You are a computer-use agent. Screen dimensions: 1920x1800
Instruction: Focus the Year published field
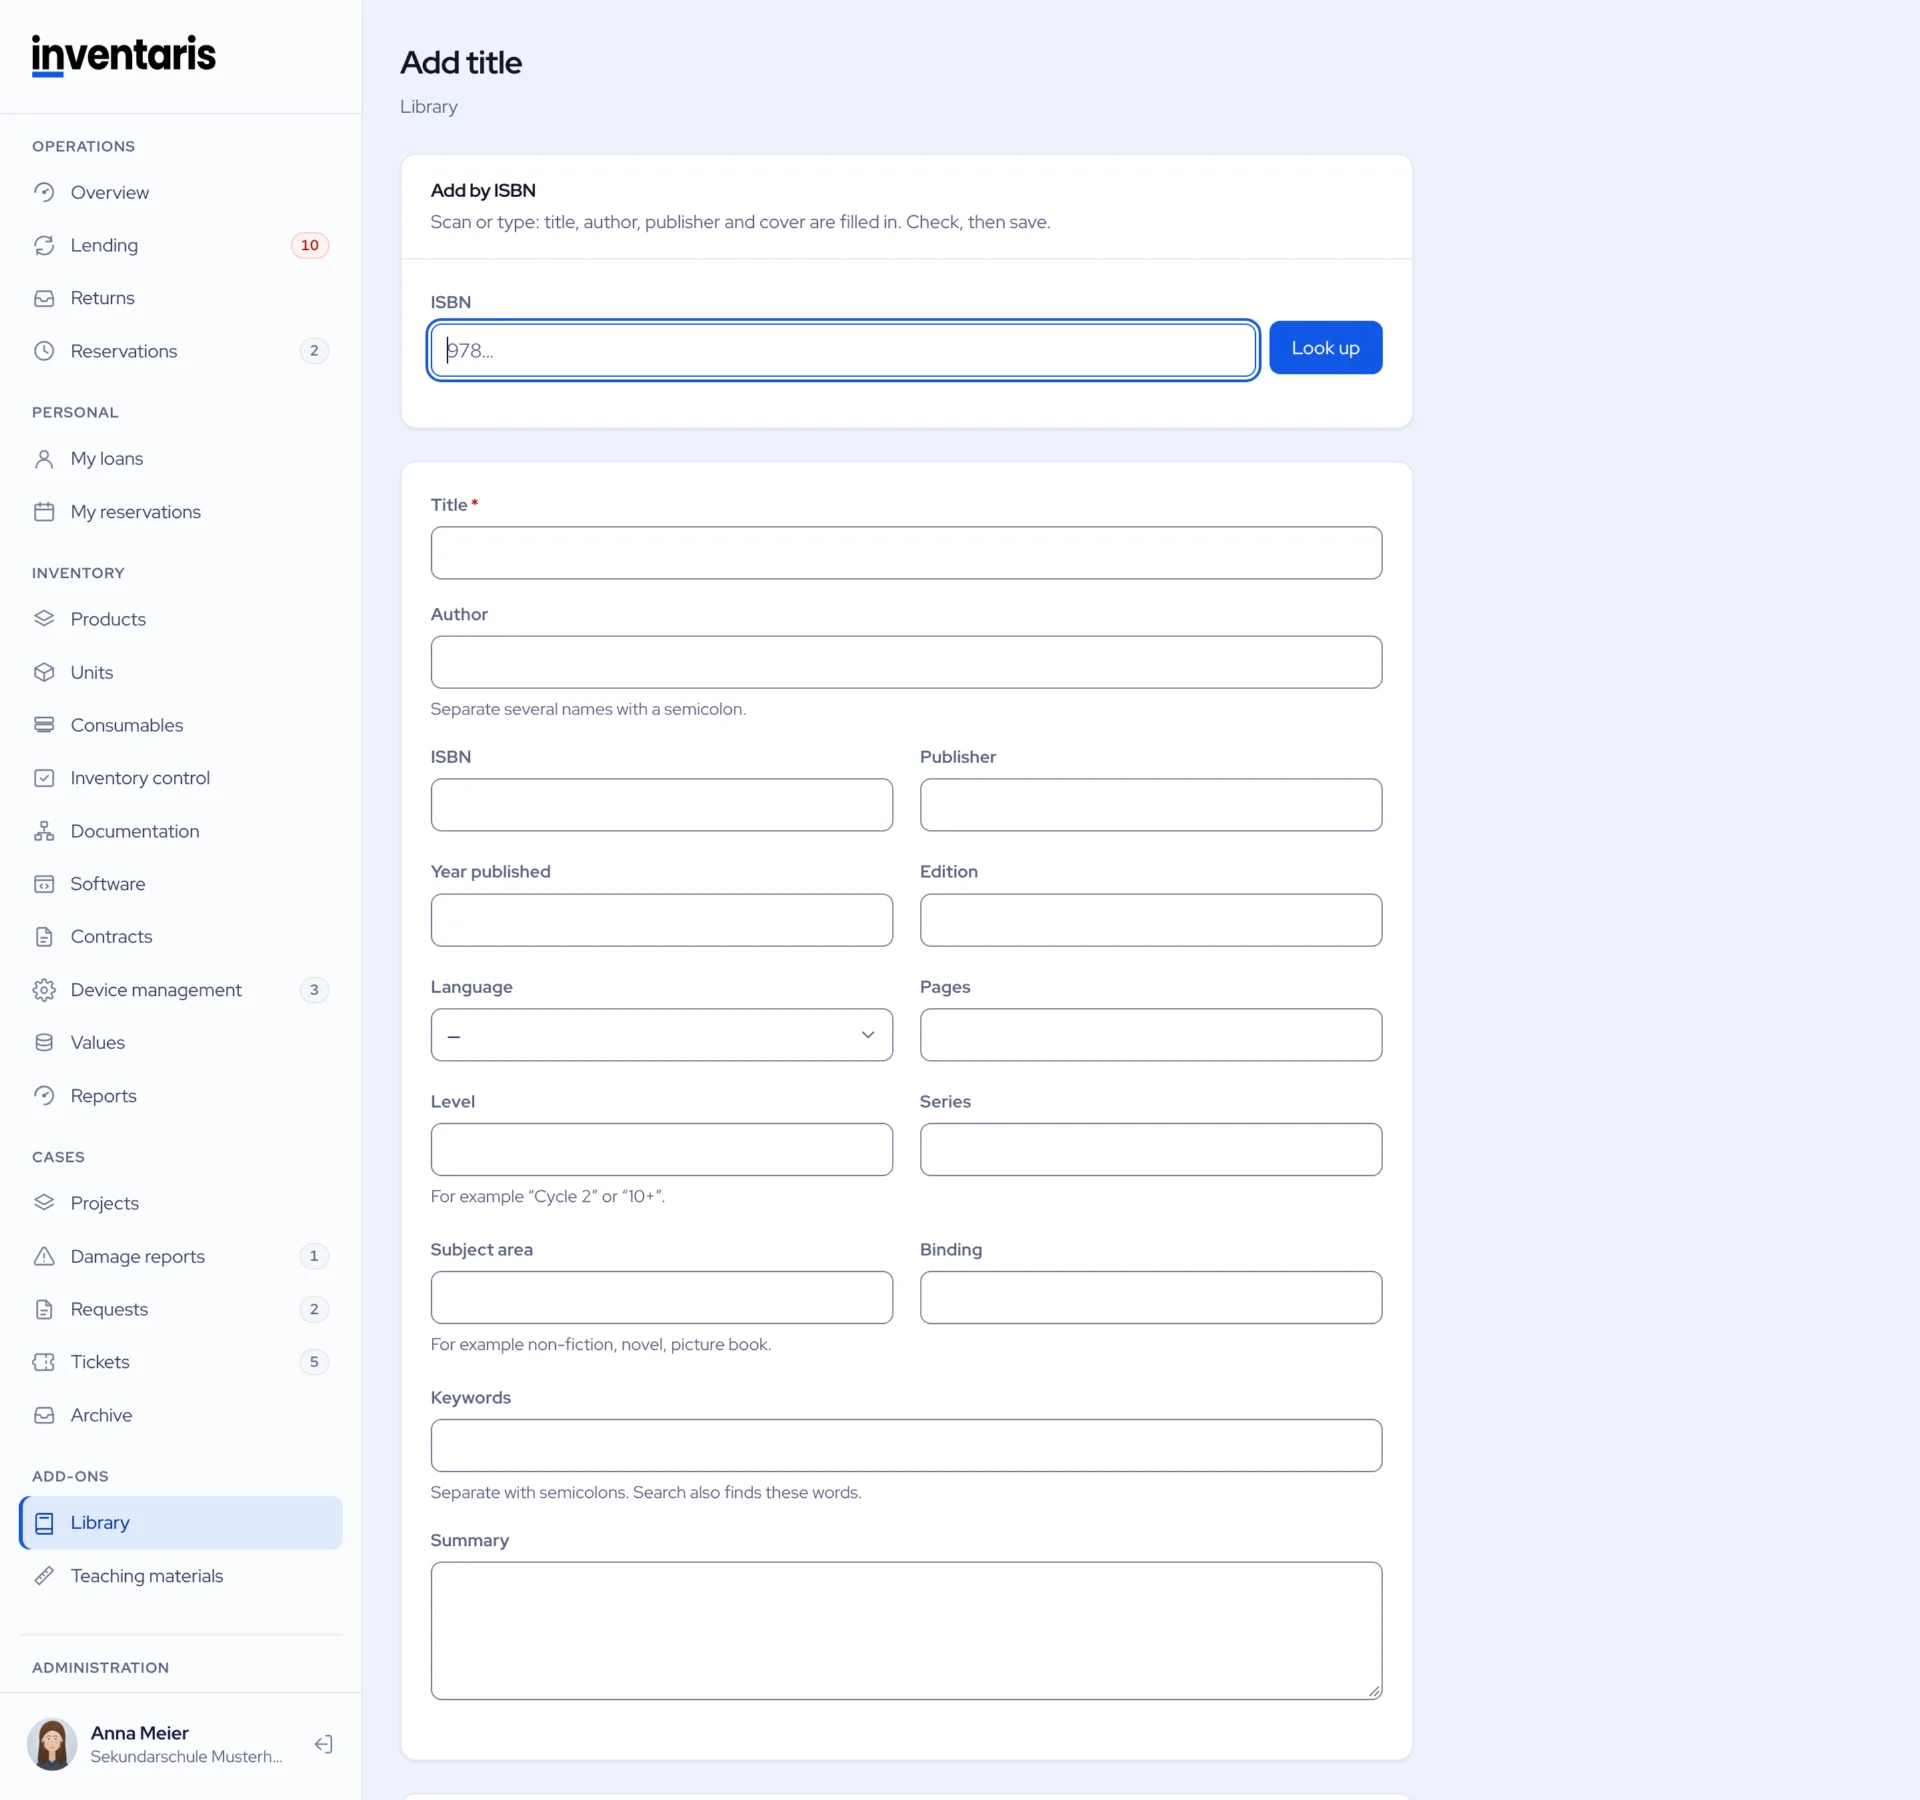pos(661,920)
